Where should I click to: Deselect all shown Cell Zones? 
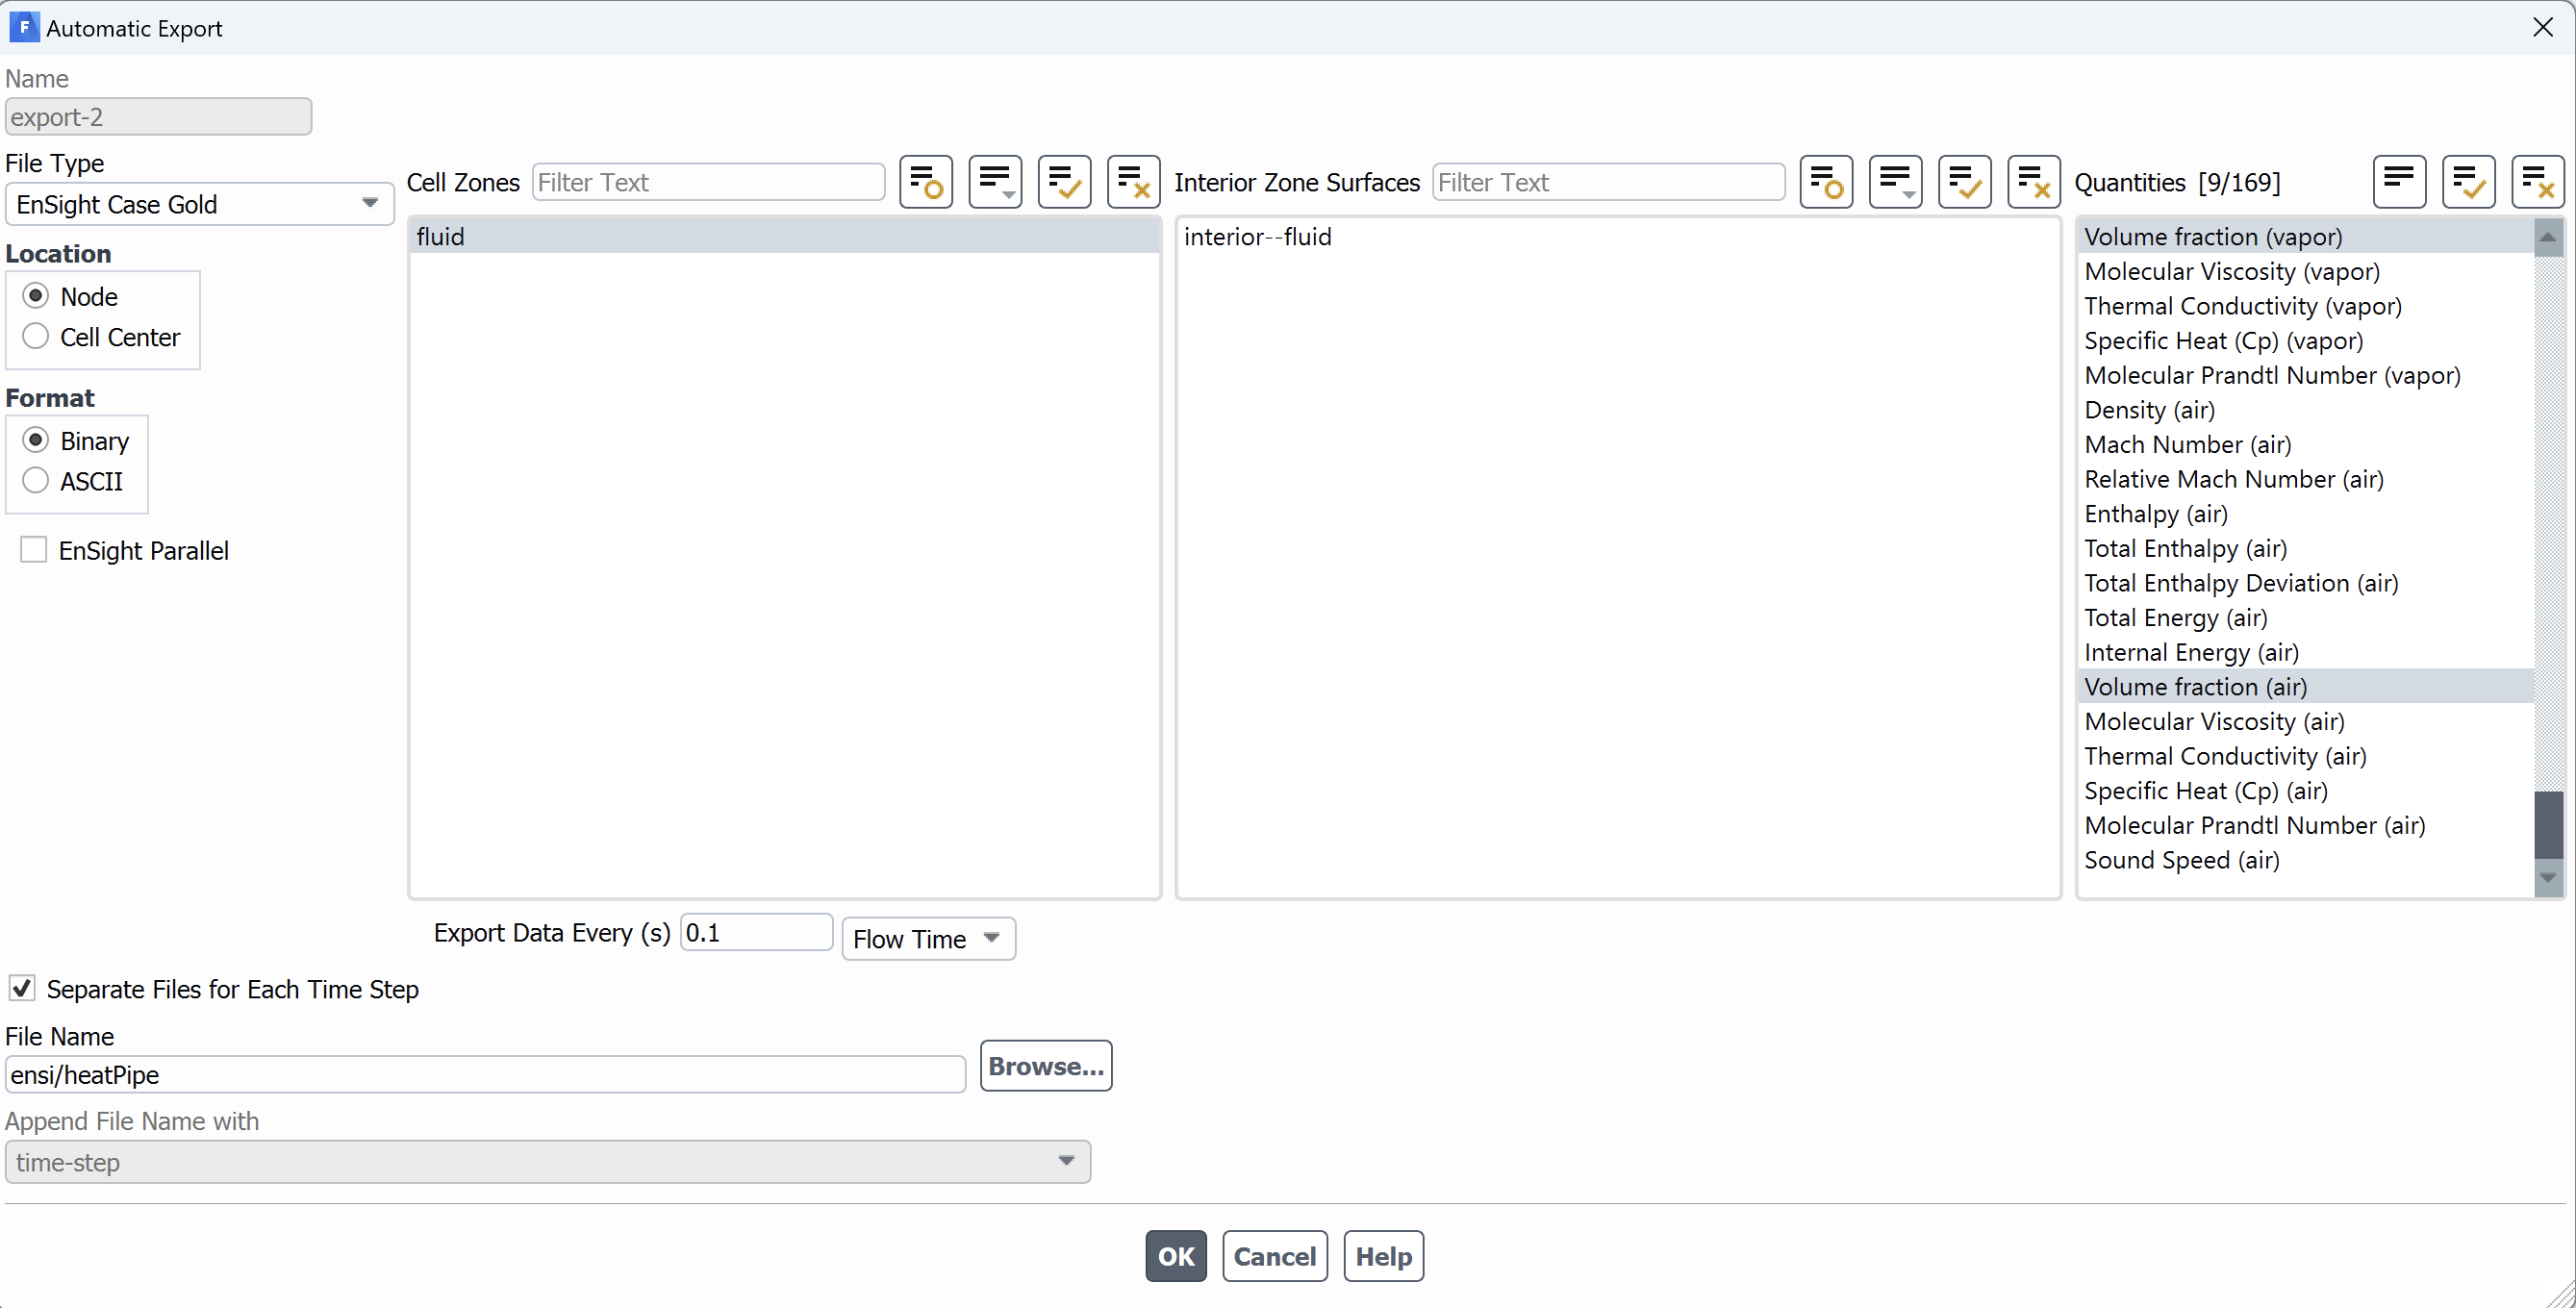point(1133,182)
